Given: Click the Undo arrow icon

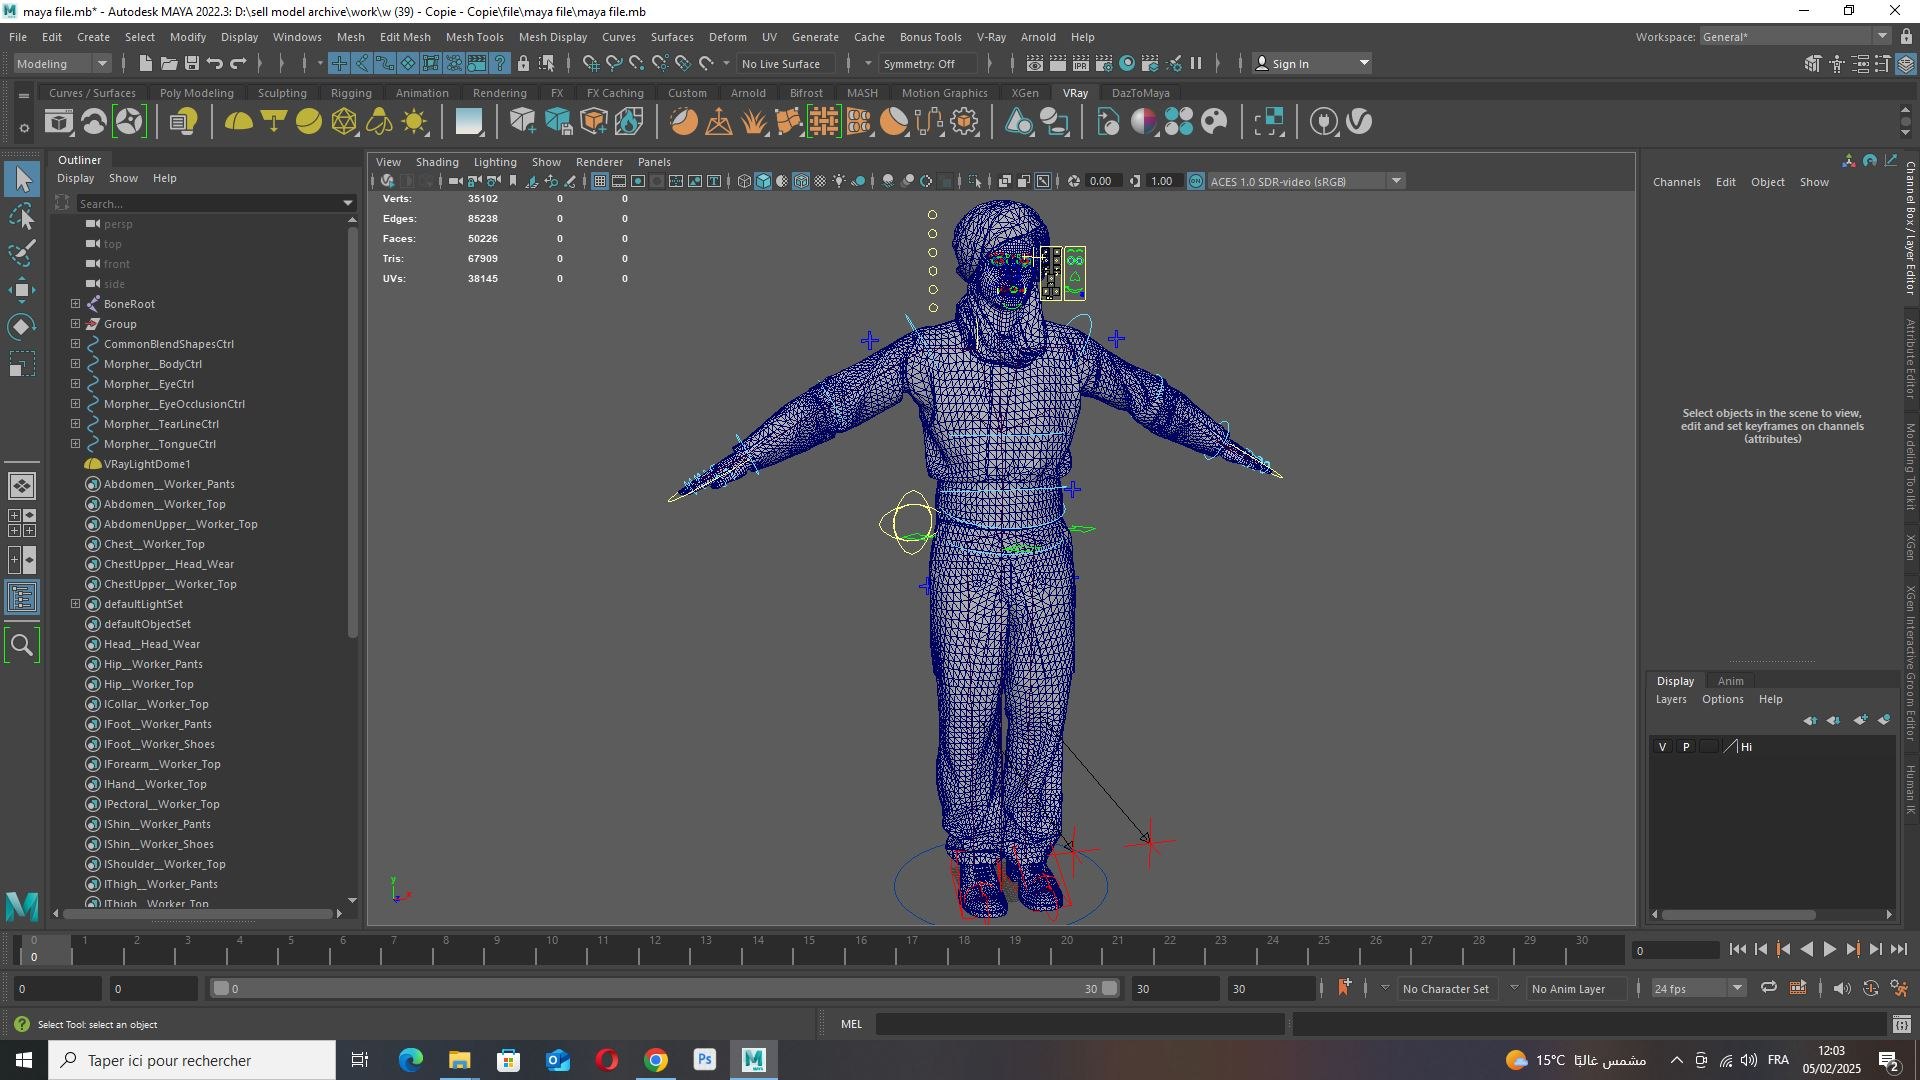Looking at the screenshot, I should point(214,63).
